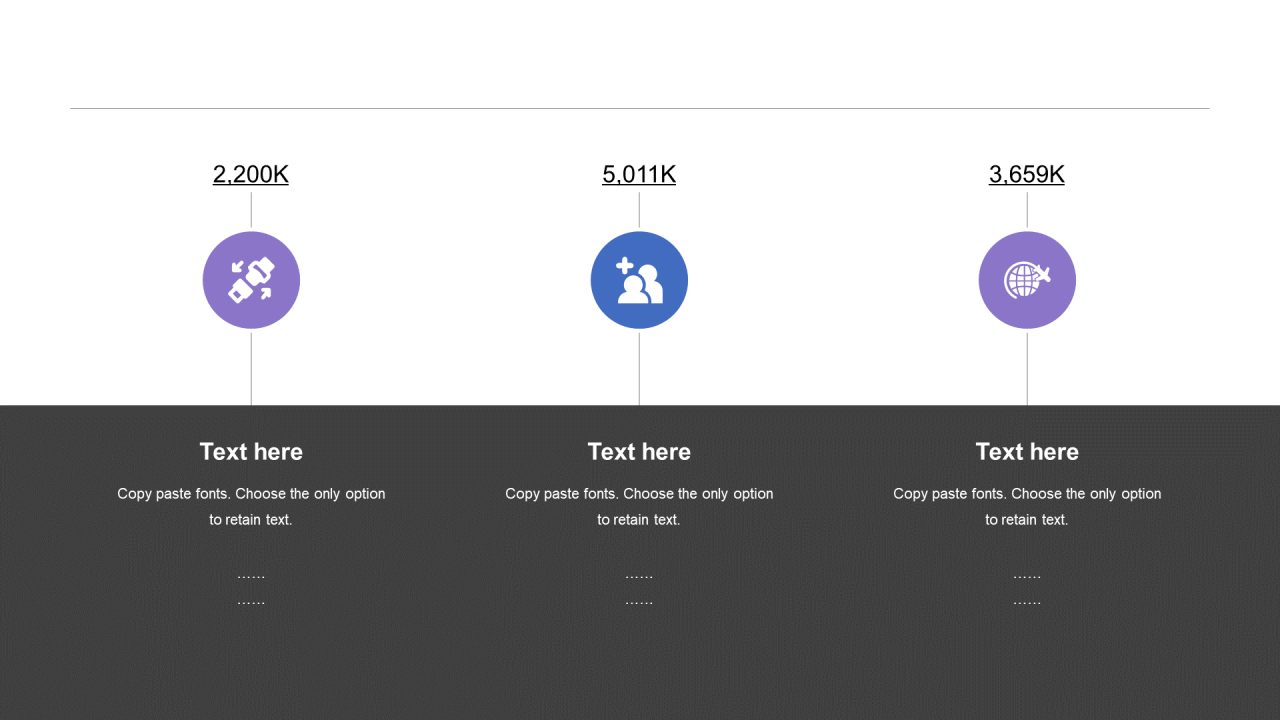Image resolution: width=1280 pixels, height=720 pixels.
Task: Select the 3,659K underlined figure
Action: [1027, 174]
